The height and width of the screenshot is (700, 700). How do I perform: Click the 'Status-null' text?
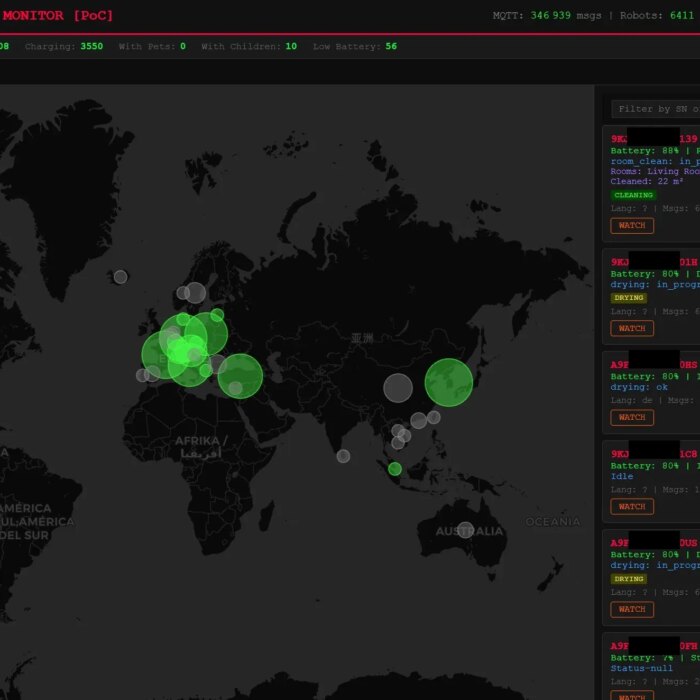click(642, 668)
